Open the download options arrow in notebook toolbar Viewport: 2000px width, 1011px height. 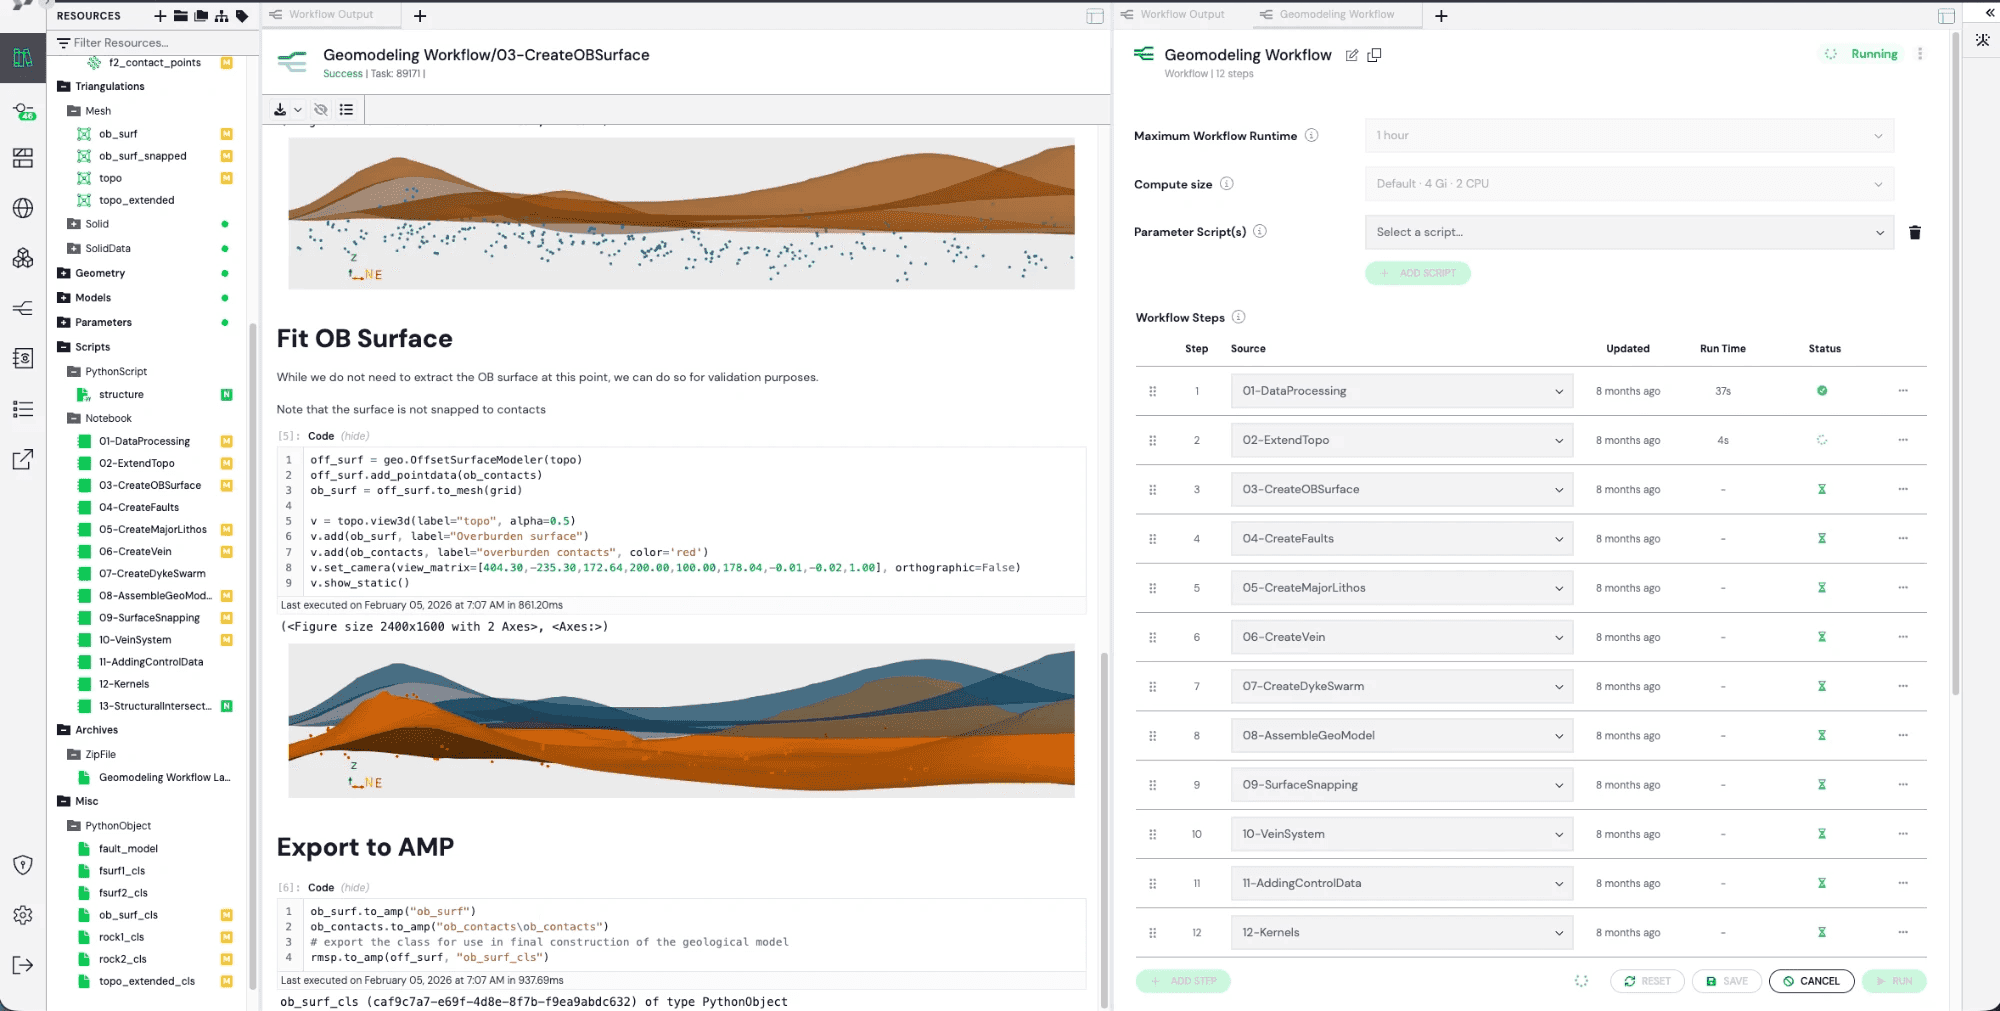coord(298,110)
